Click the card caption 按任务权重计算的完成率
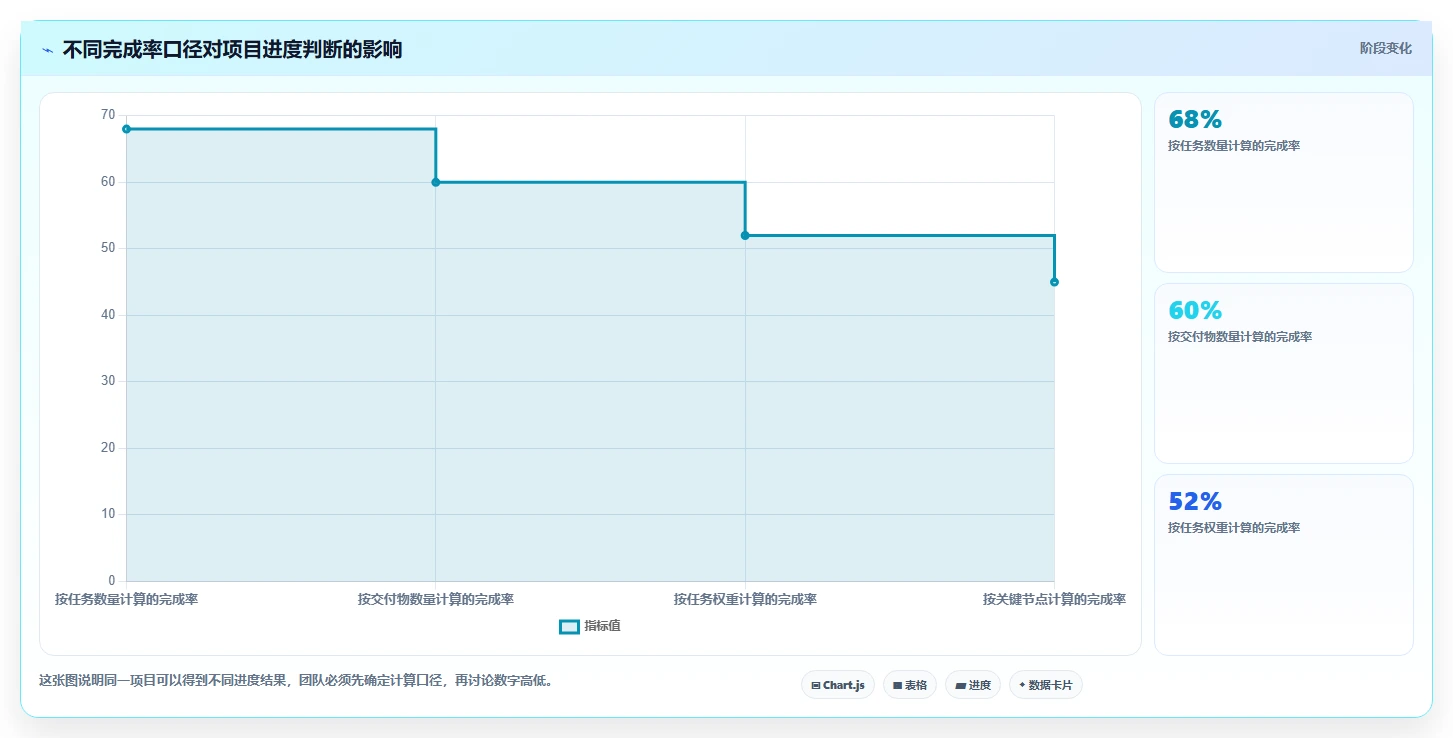The image size is (1453, 738). [1234, 528]
